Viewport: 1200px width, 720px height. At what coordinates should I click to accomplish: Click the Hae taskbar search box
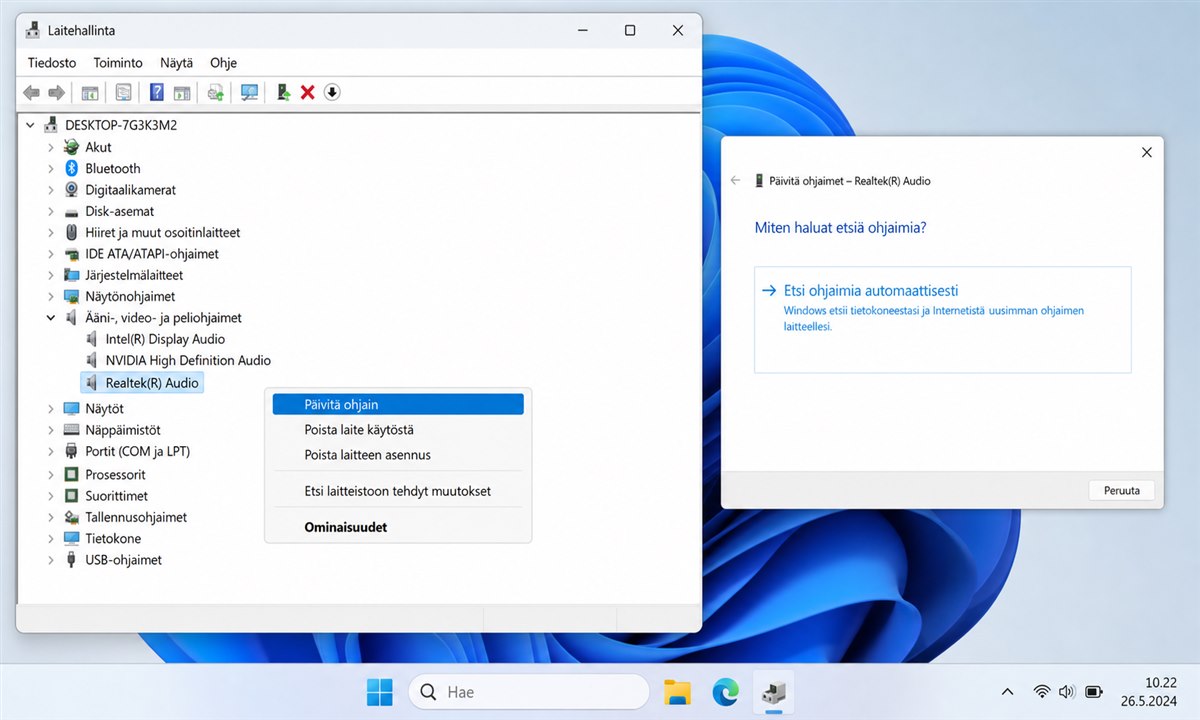coord(529,692)
